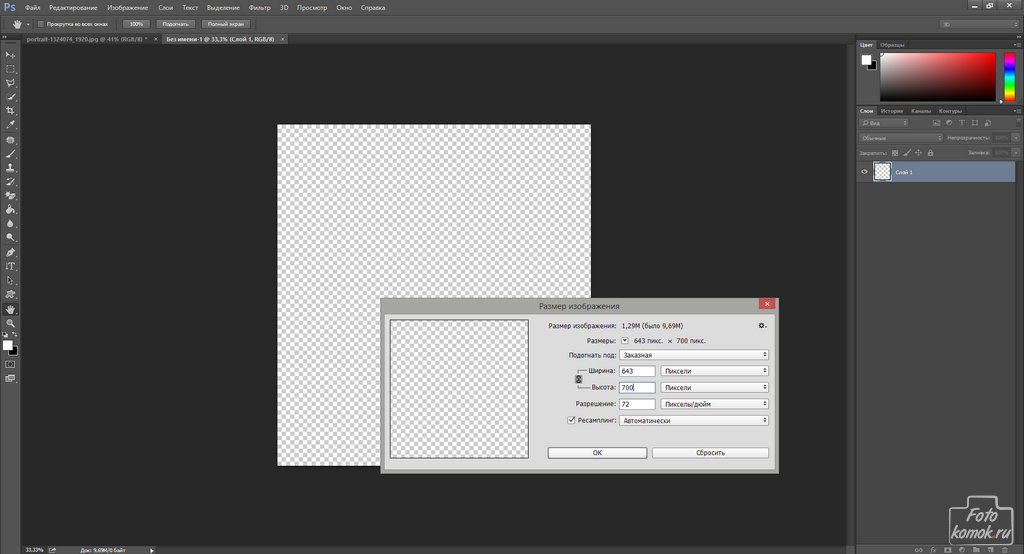
Task: Toggle the Прокрутка во всех окнах checkbox
Action: tap(39, 23)
